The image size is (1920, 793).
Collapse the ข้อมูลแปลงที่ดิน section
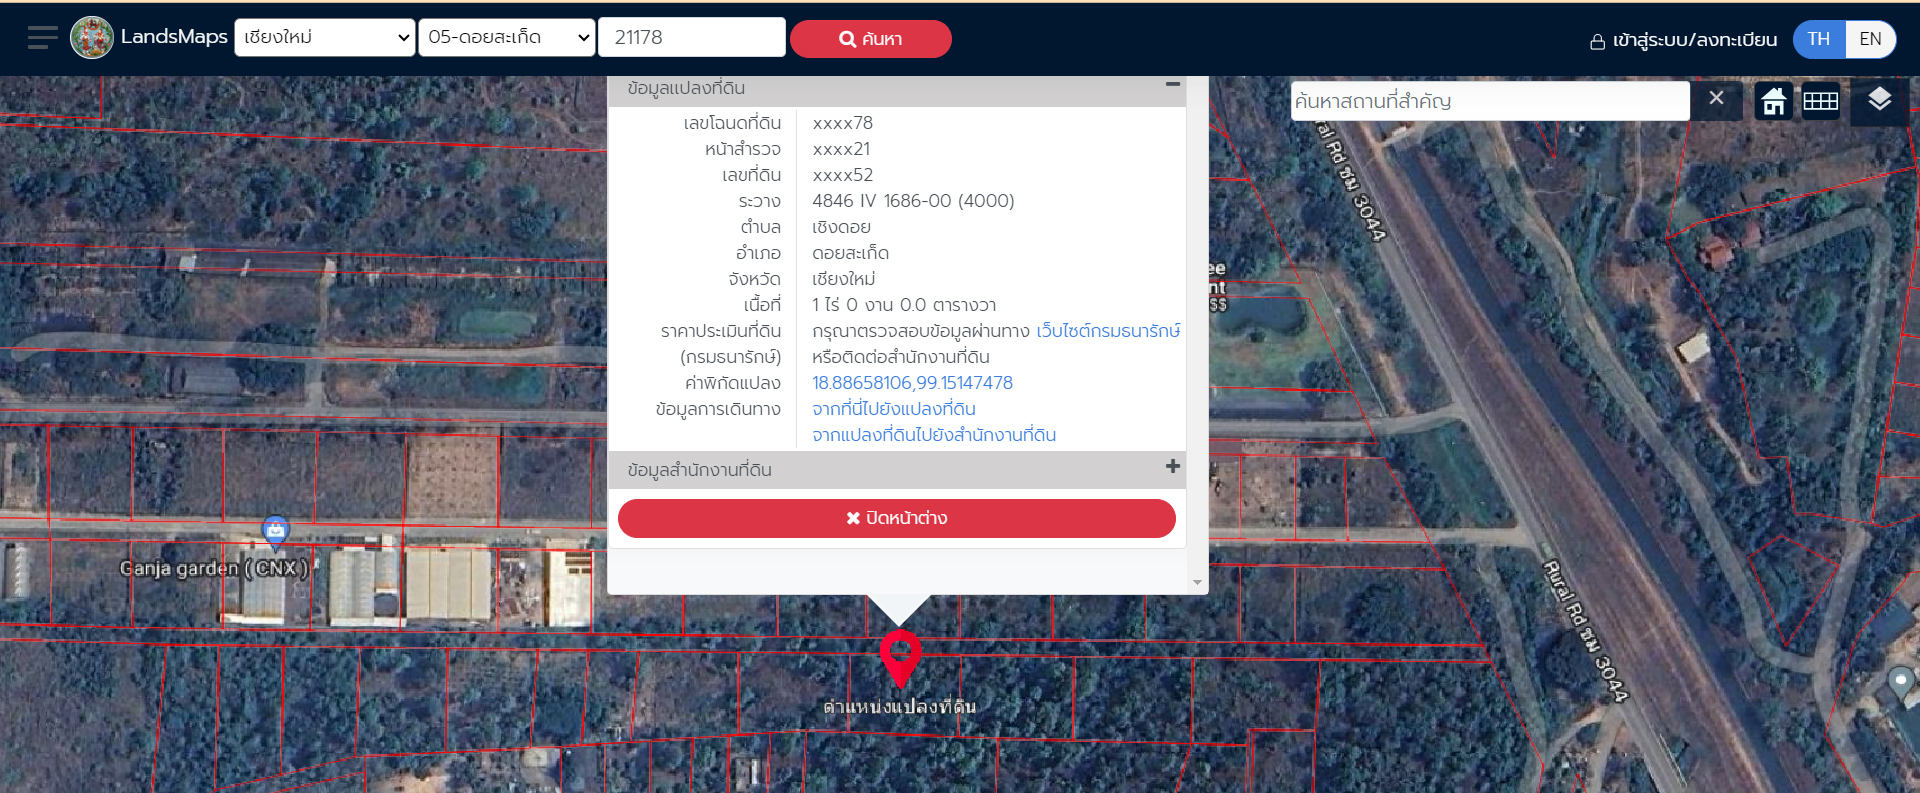(x=1172, y=85)
